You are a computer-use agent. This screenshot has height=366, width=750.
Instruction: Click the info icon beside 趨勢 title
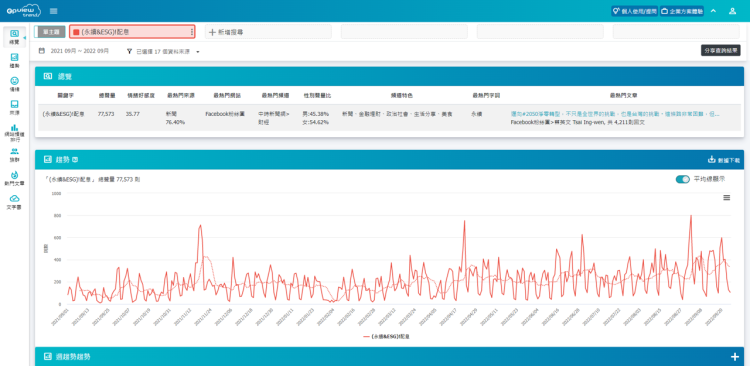(x=75, y=159)
